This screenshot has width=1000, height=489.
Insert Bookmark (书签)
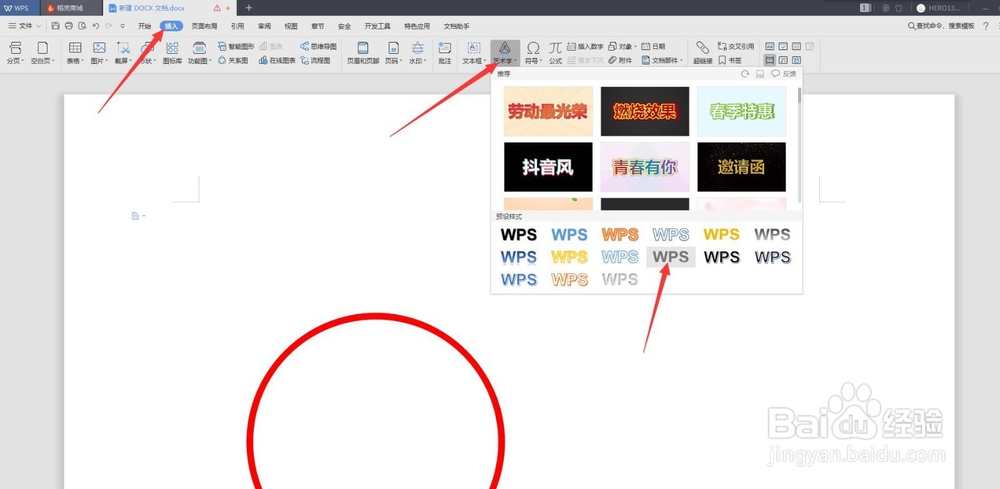(730, 61)
